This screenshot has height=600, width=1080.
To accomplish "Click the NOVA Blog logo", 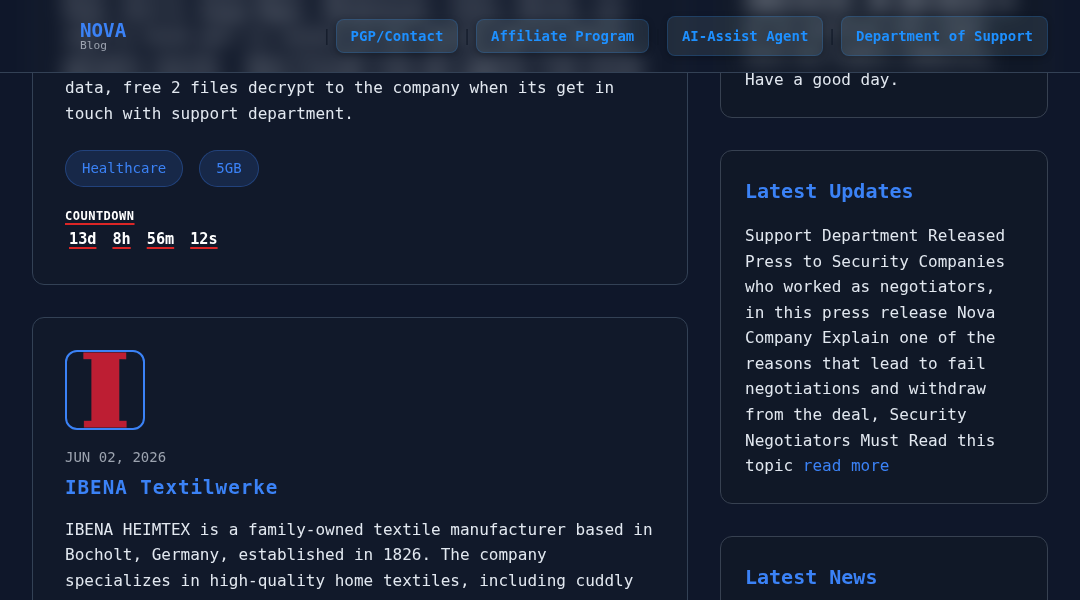I will (x=103, y=36).
